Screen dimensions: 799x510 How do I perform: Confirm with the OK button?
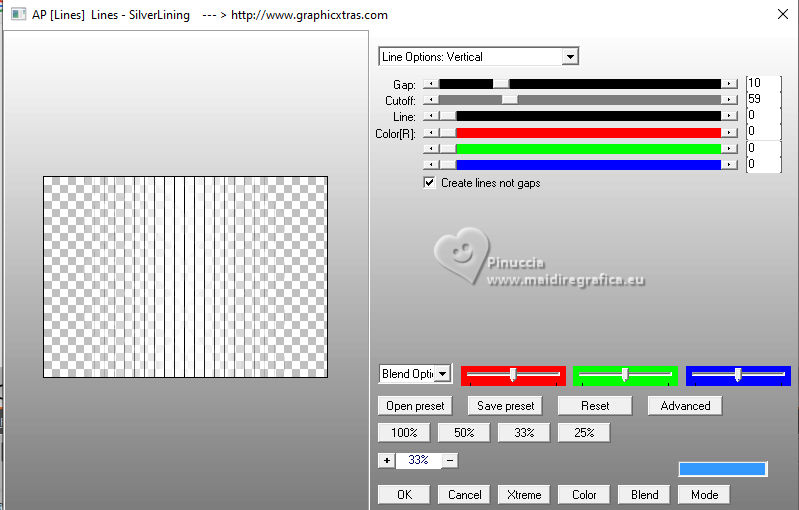[404, 494]
